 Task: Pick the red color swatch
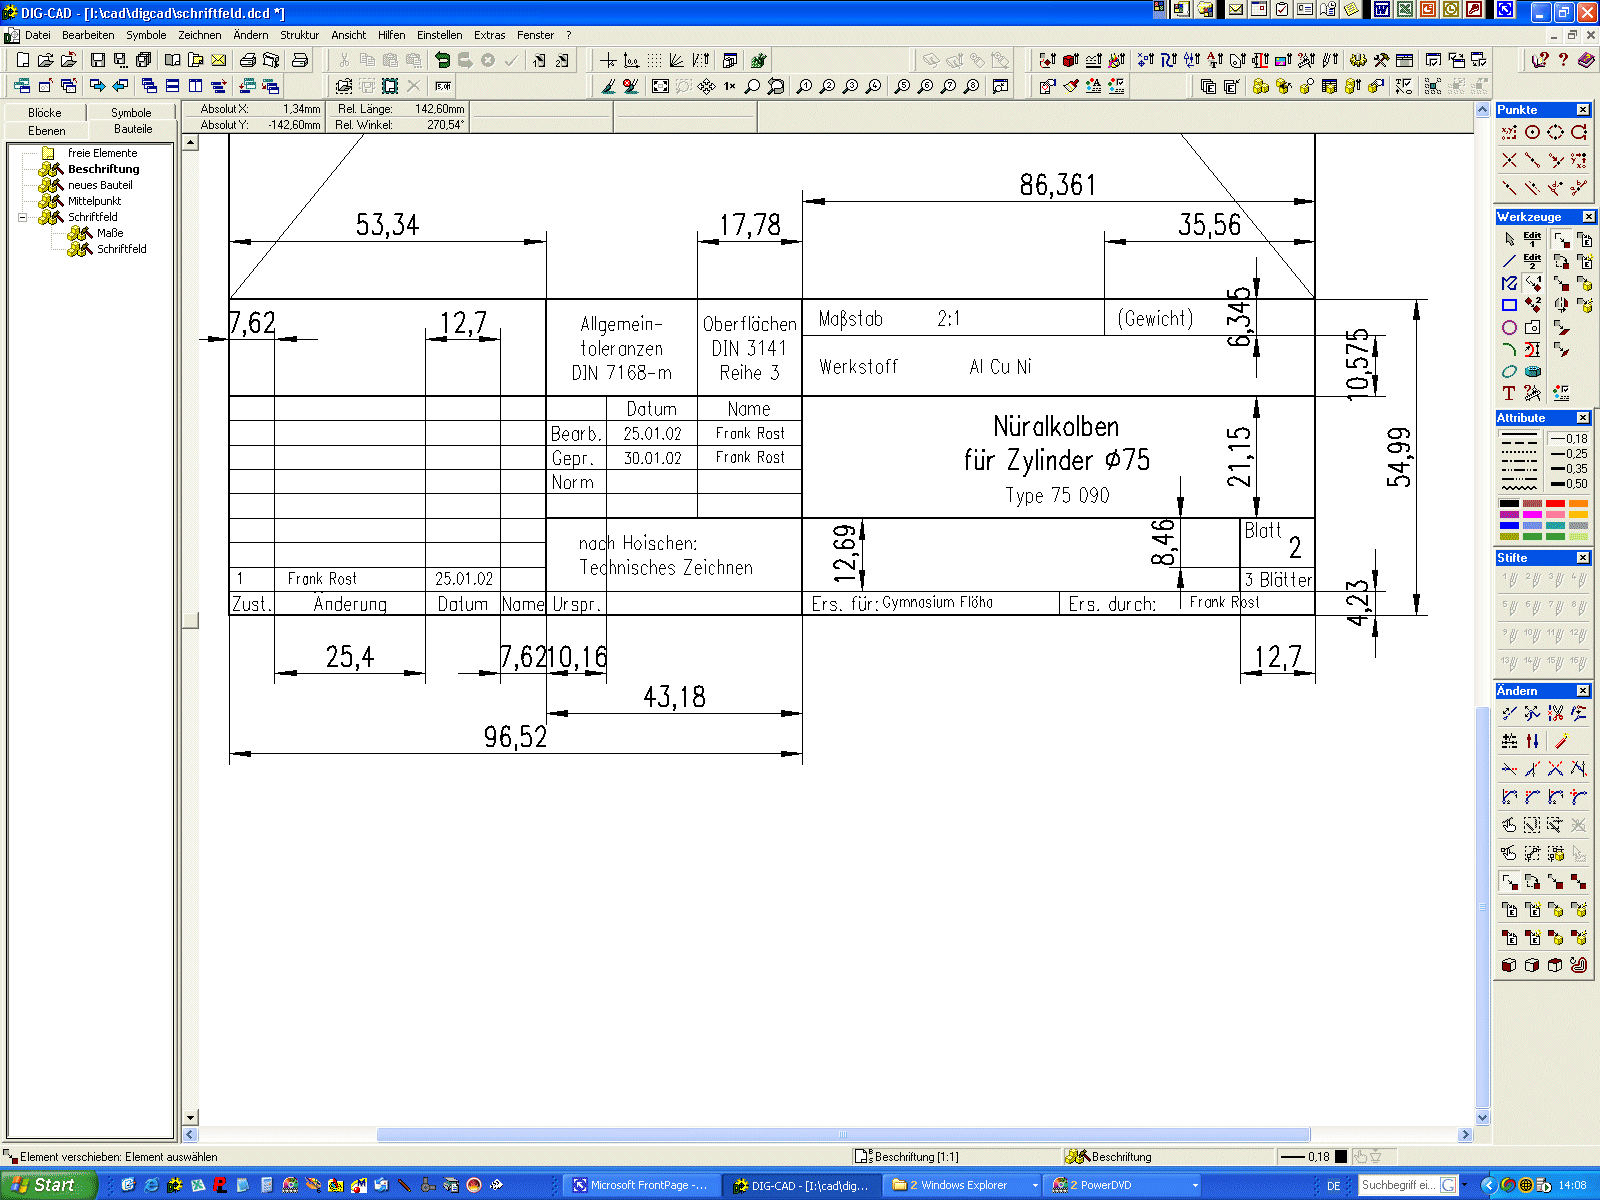[1555, 504]
